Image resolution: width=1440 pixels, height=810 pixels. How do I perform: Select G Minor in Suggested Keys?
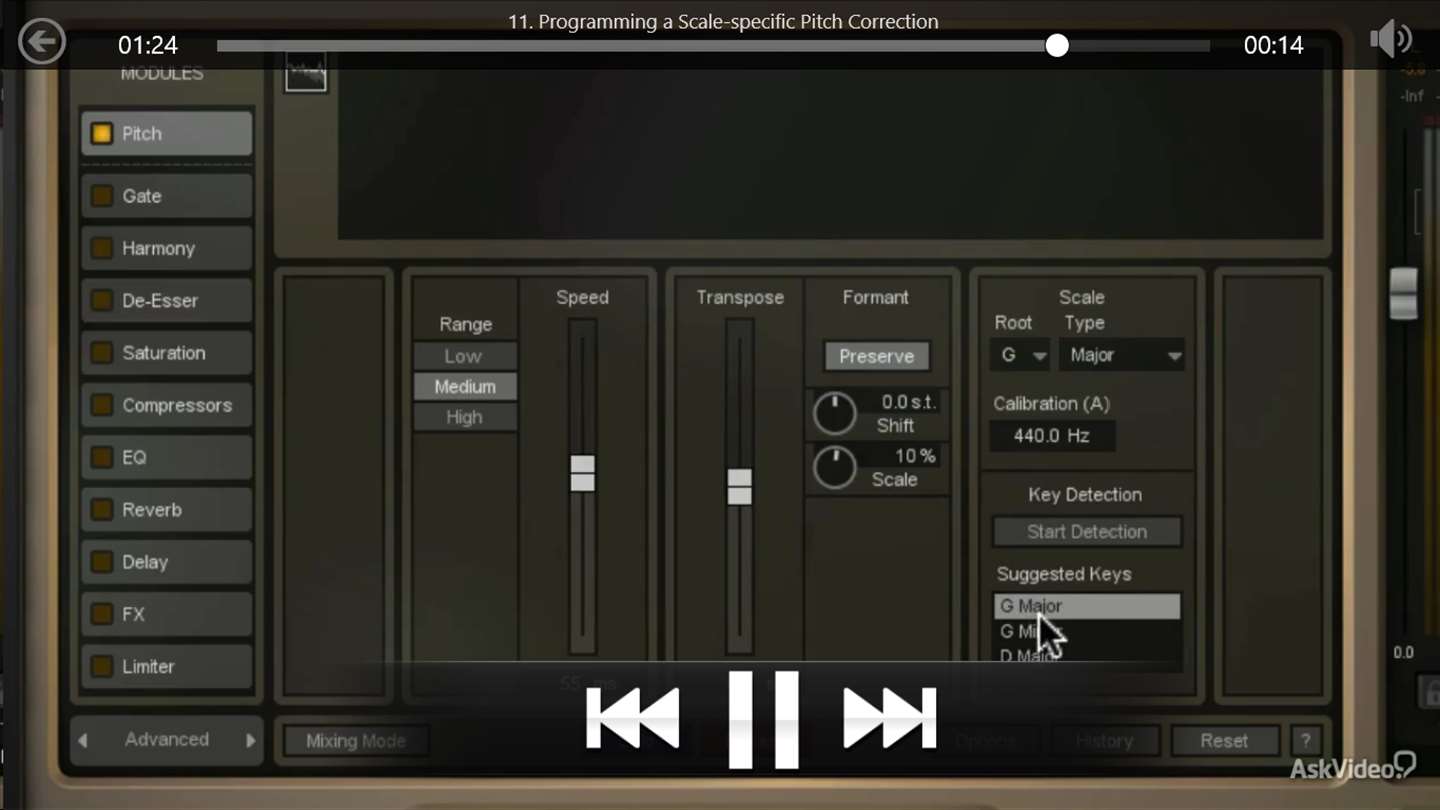tap(1087, 632)
